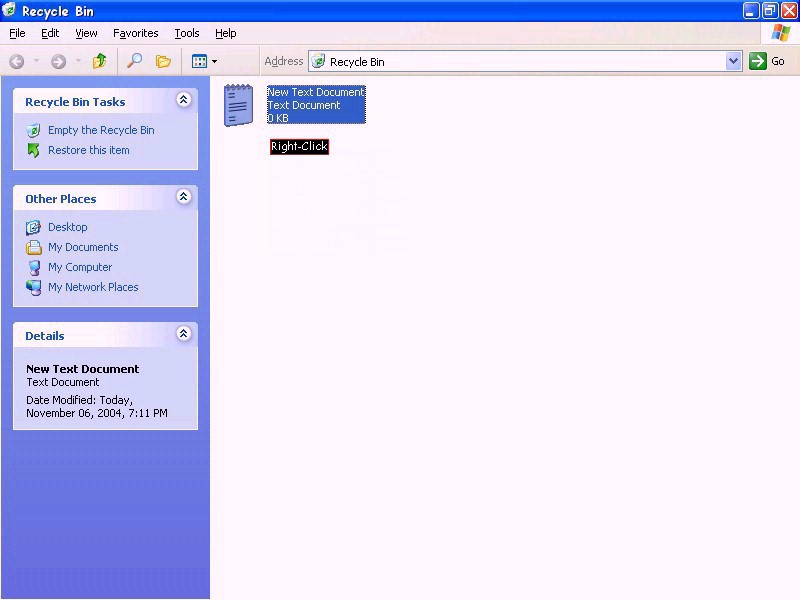Click the Empty the Recycle Bin icon

pyautogui.click(x=33, y=131)
